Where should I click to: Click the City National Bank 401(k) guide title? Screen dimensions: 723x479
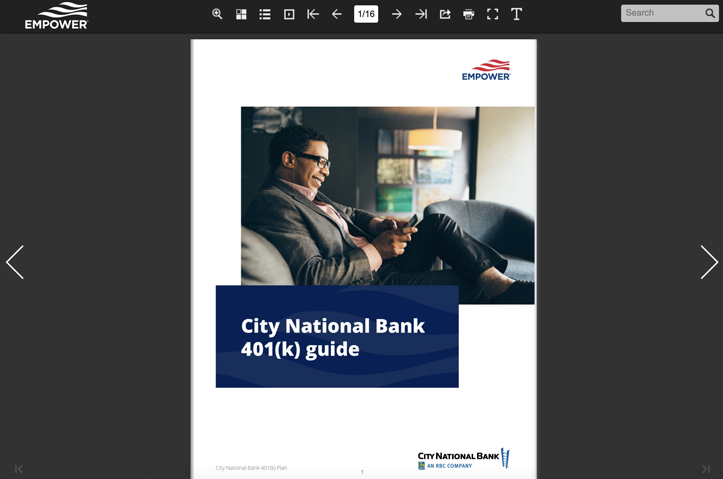[332, 337]
